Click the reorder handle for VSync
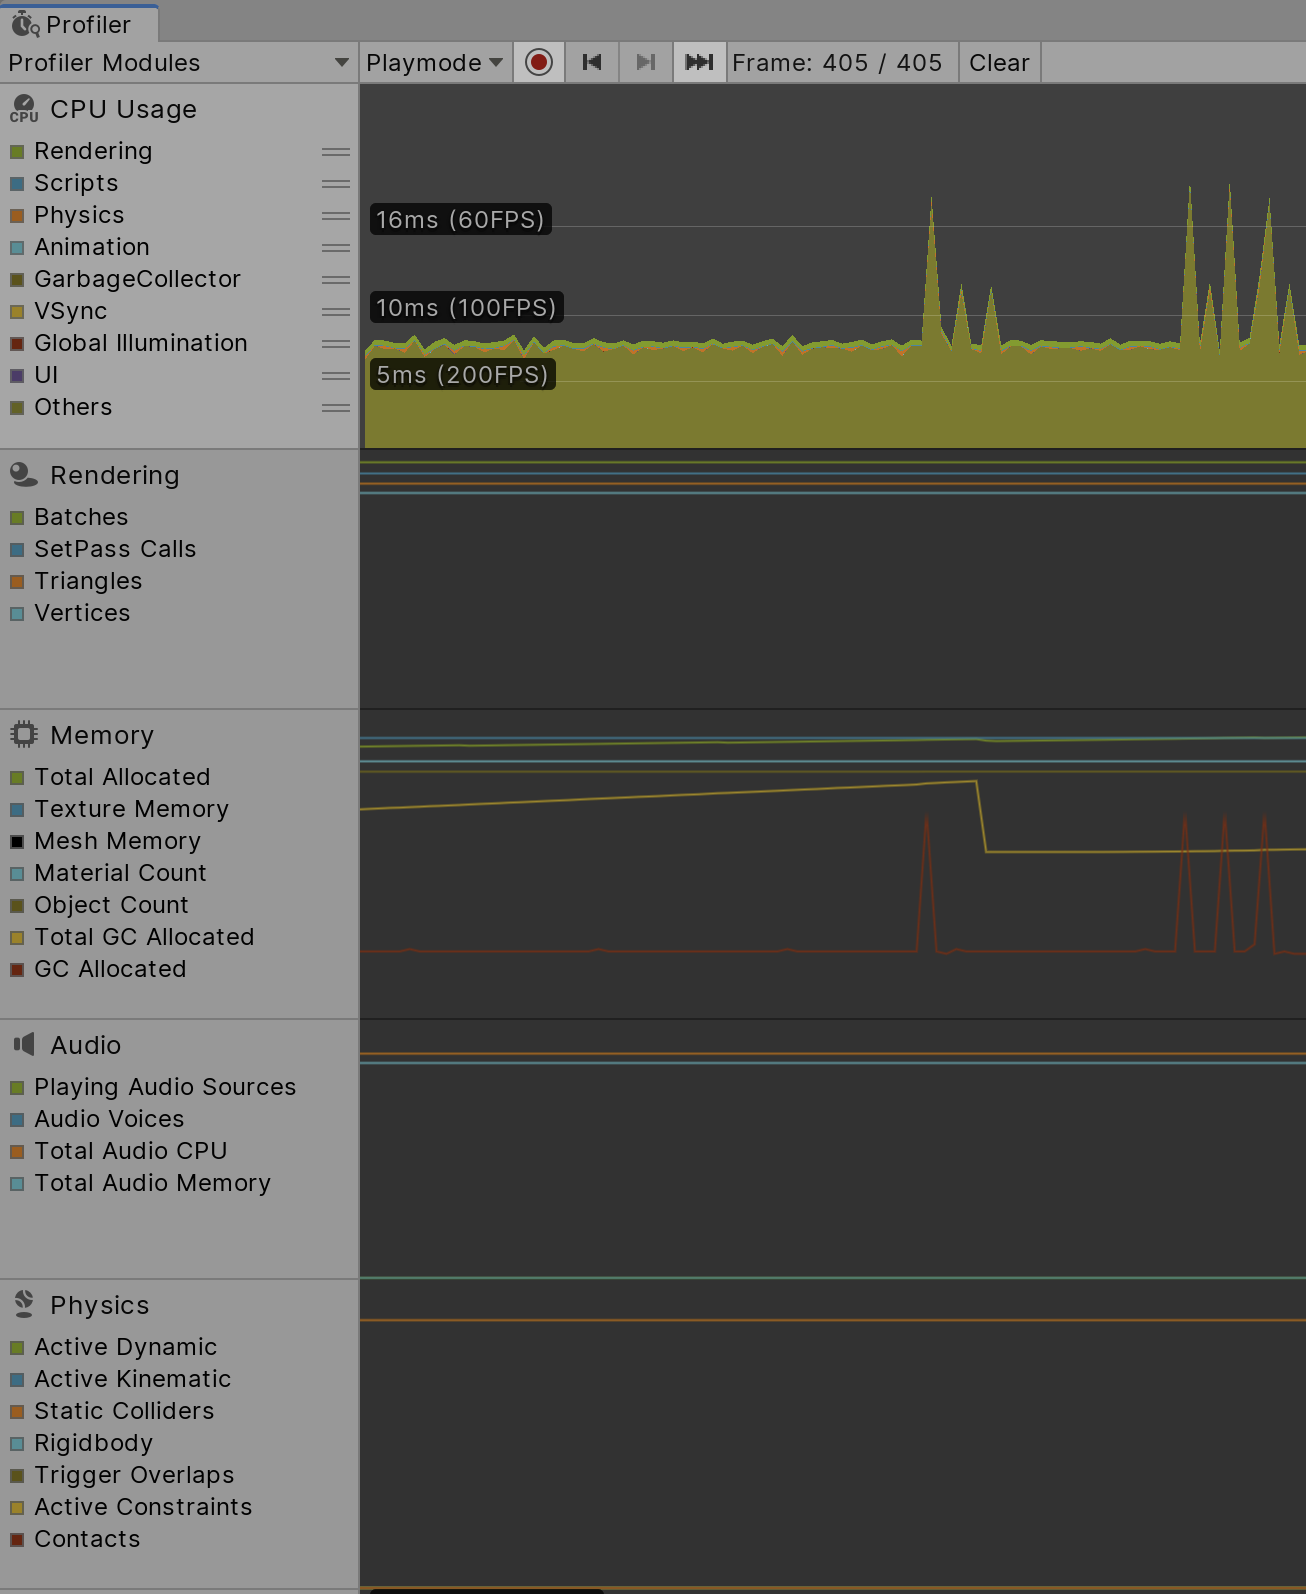The height and width of the screenshot is (1594, 1306). point(336,312)
